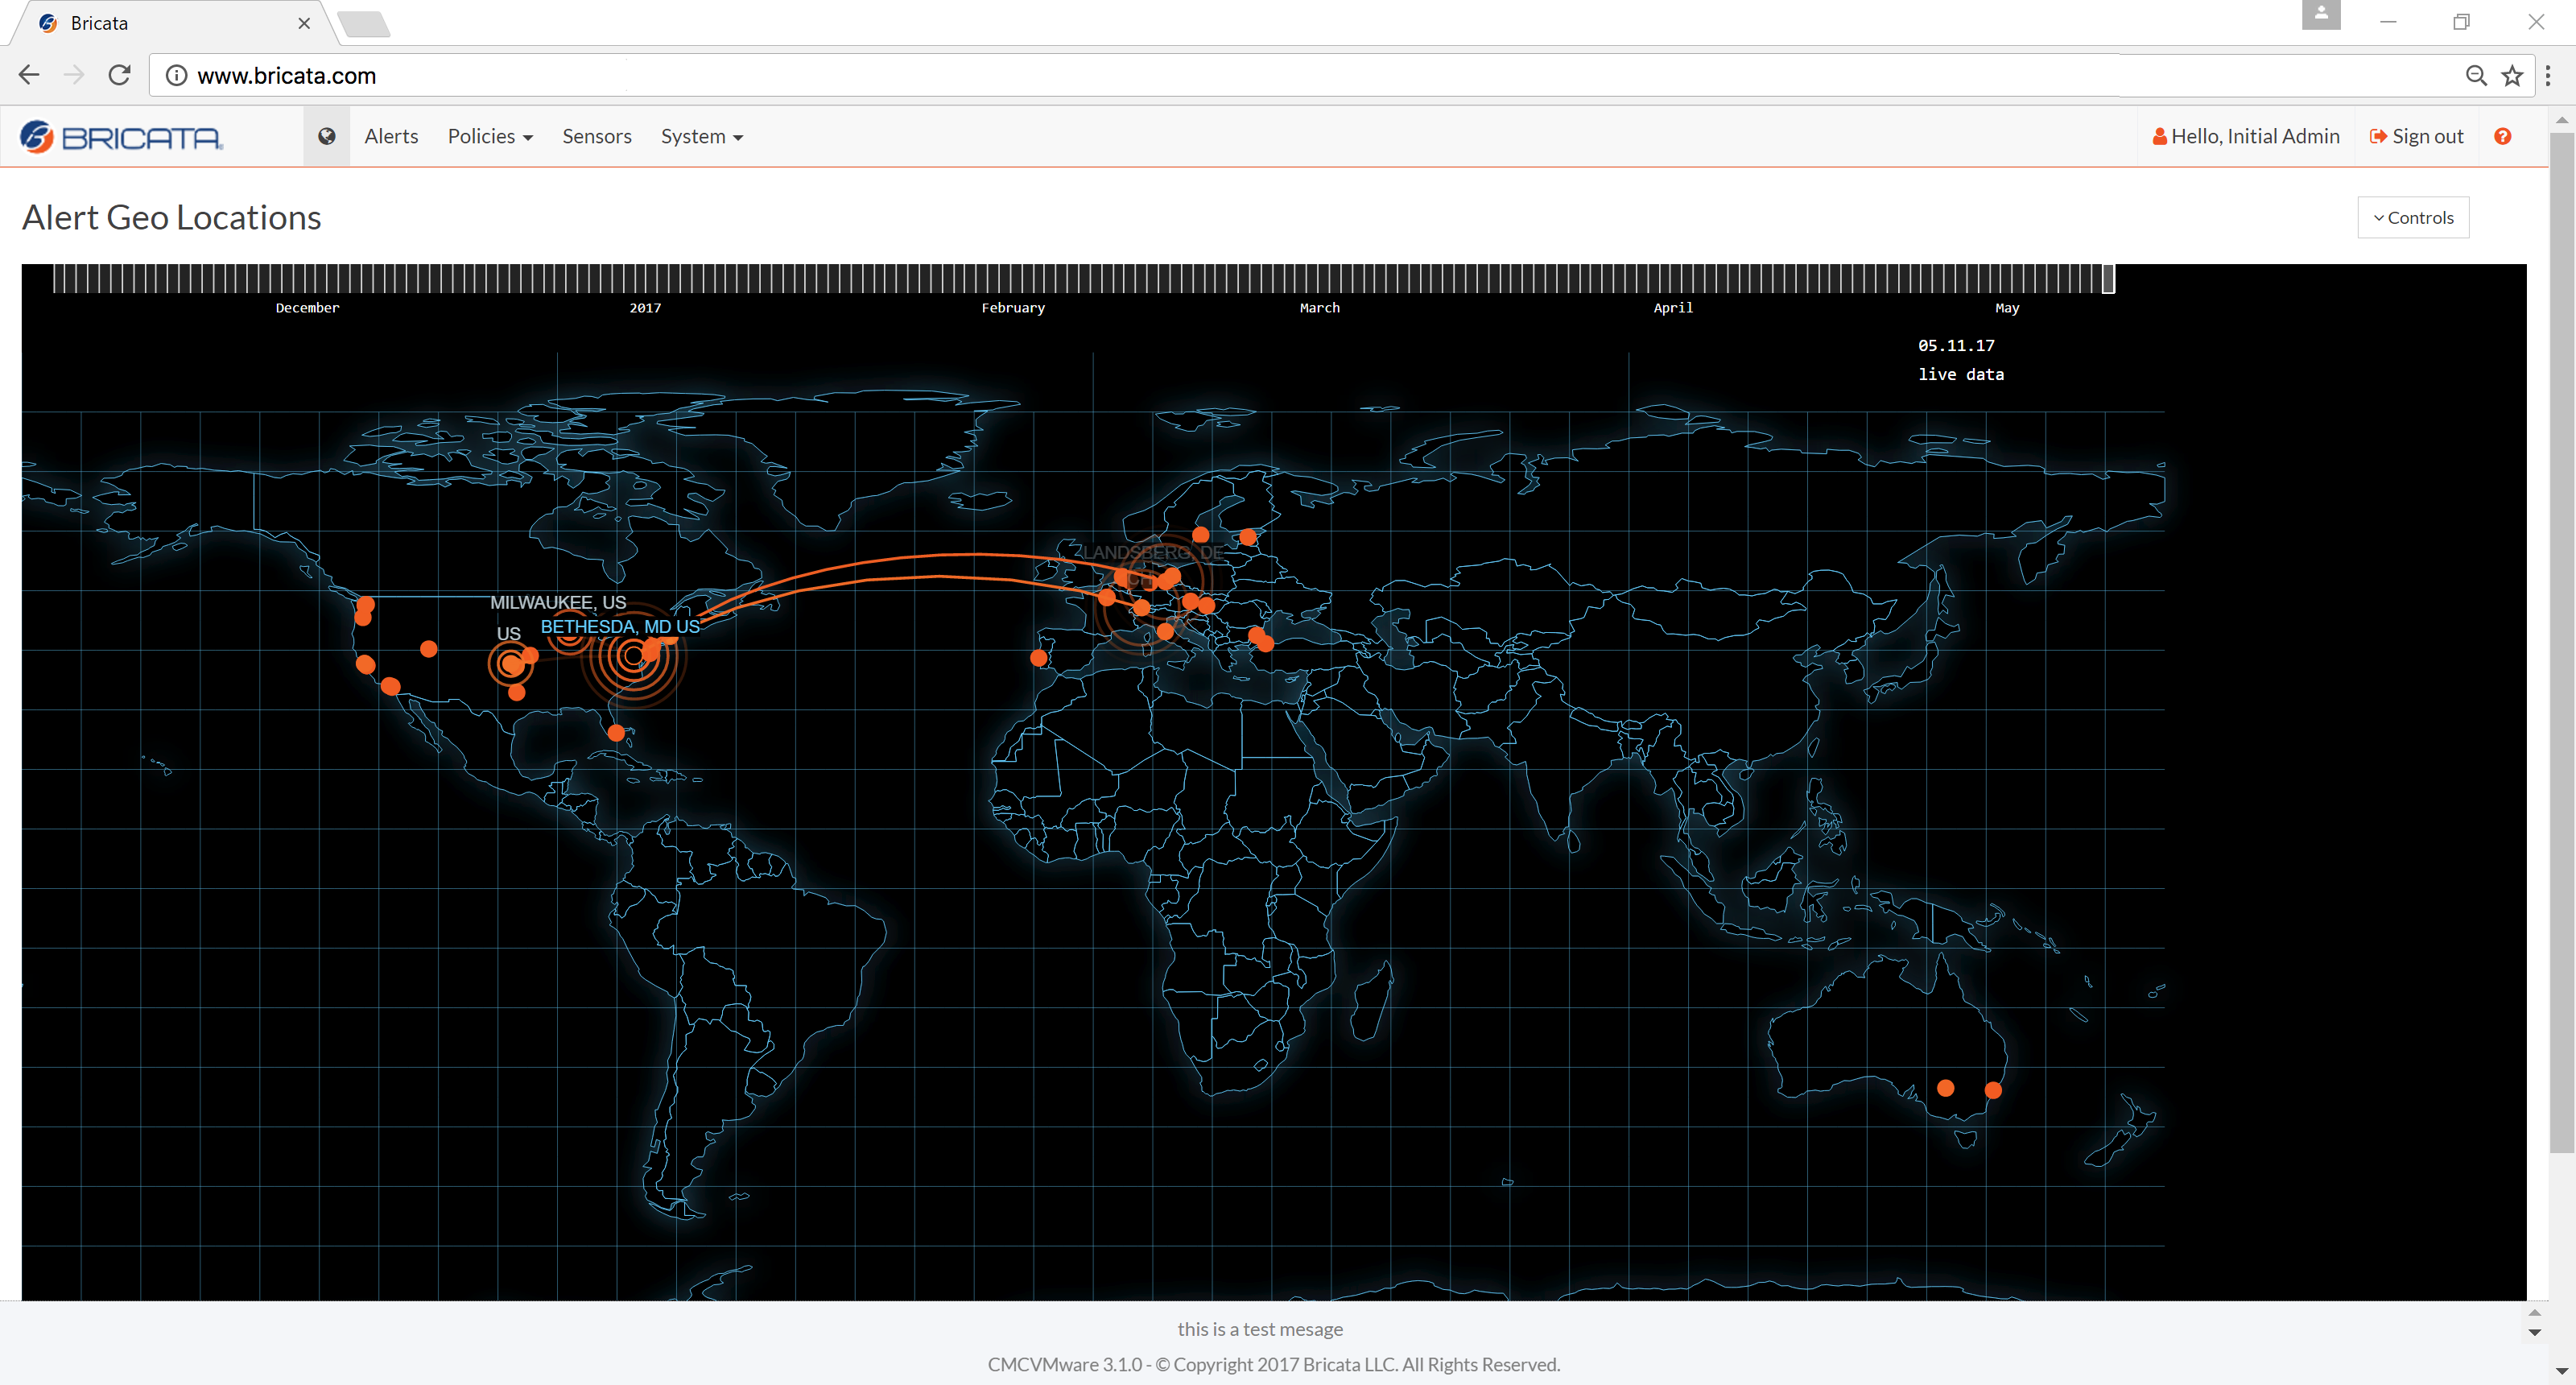Click the timeline slider handle at right end
This screenshot has height=1385, width=2576.
(2108, 279)
